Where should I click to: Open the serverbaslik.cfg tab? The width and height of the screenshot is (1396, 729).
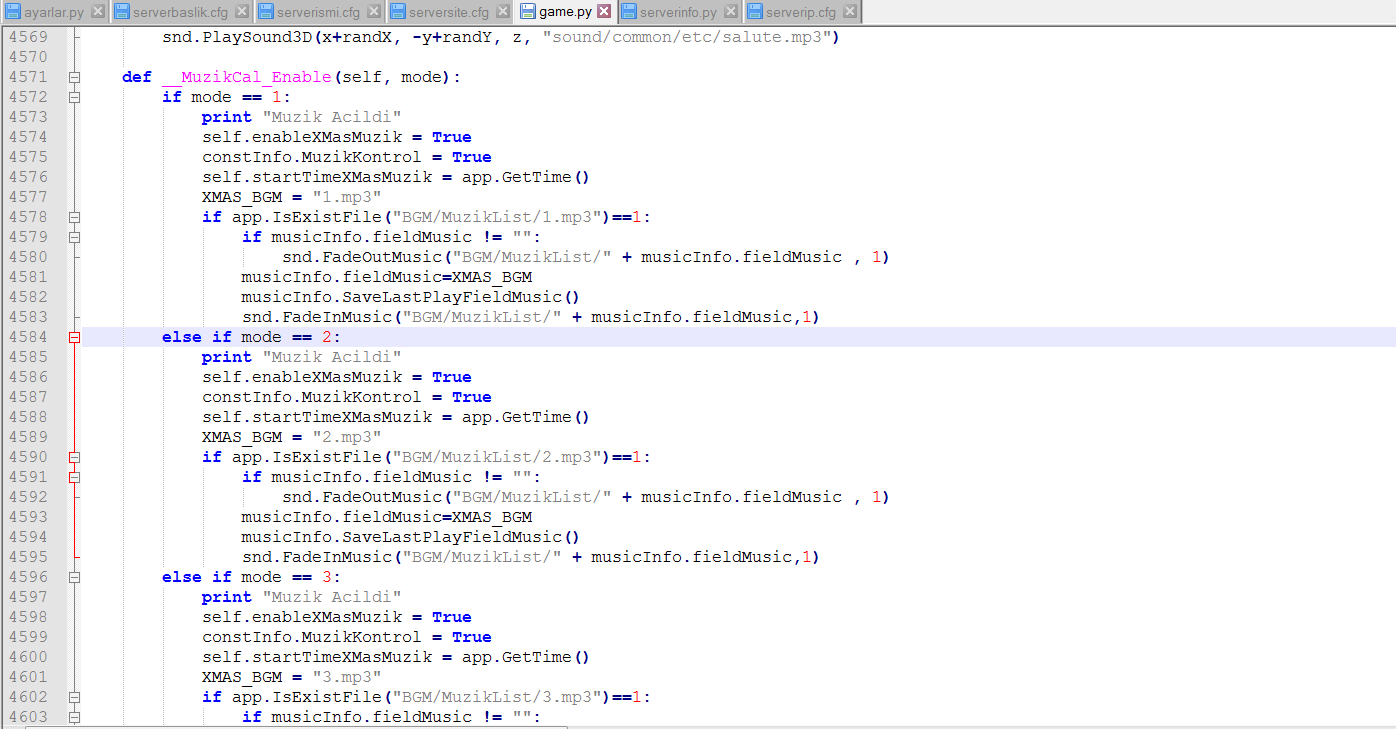pos(180,12)
